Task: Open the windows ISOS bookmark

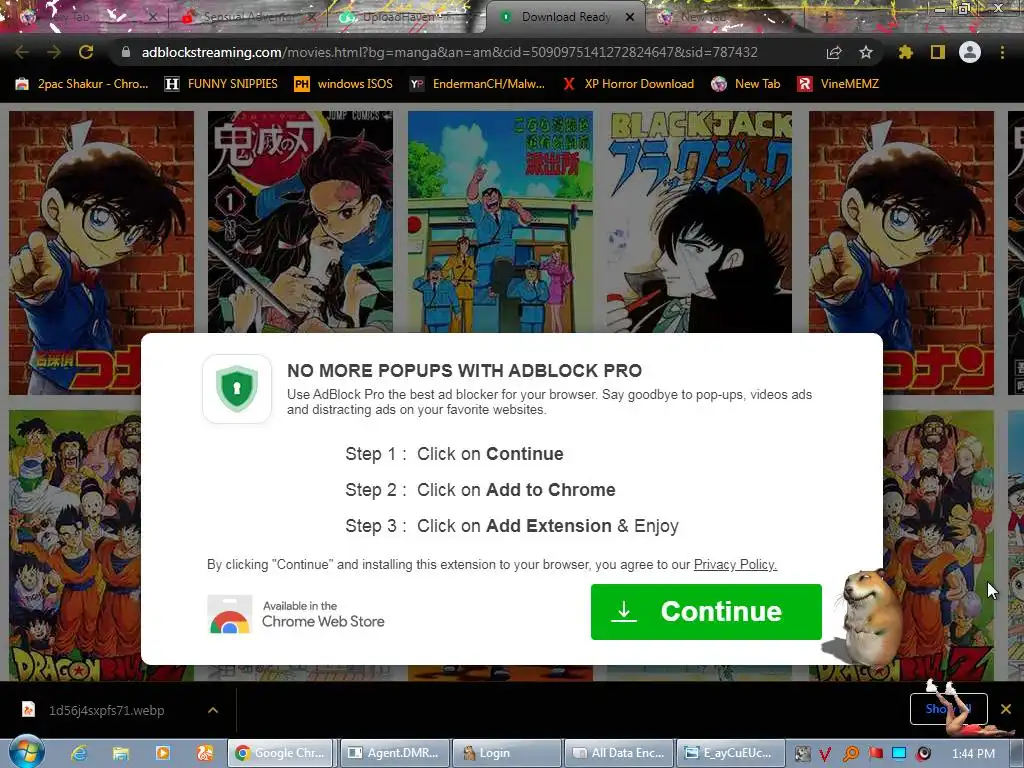Action: pos(344,84)
